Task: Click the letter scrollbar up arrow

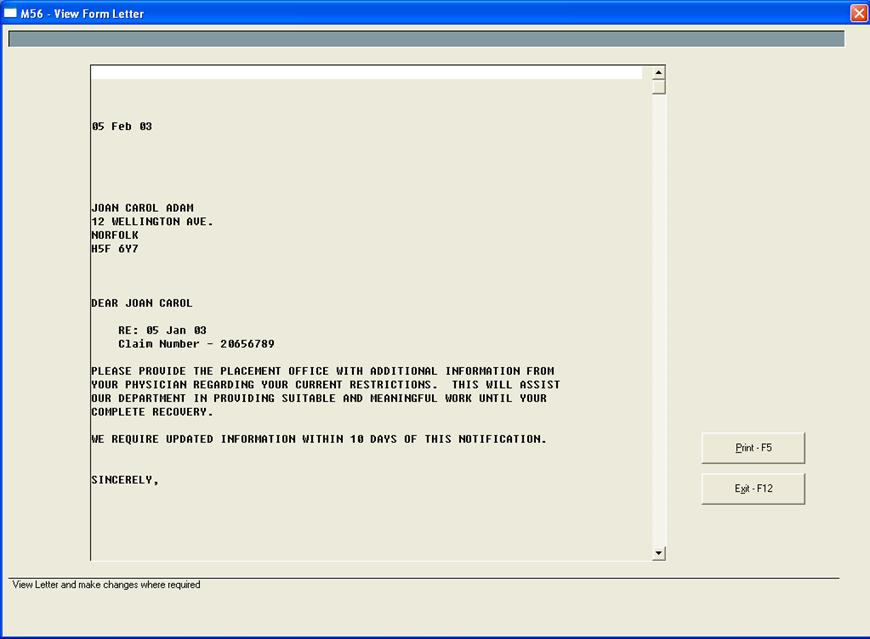Action: pos(659,73)
